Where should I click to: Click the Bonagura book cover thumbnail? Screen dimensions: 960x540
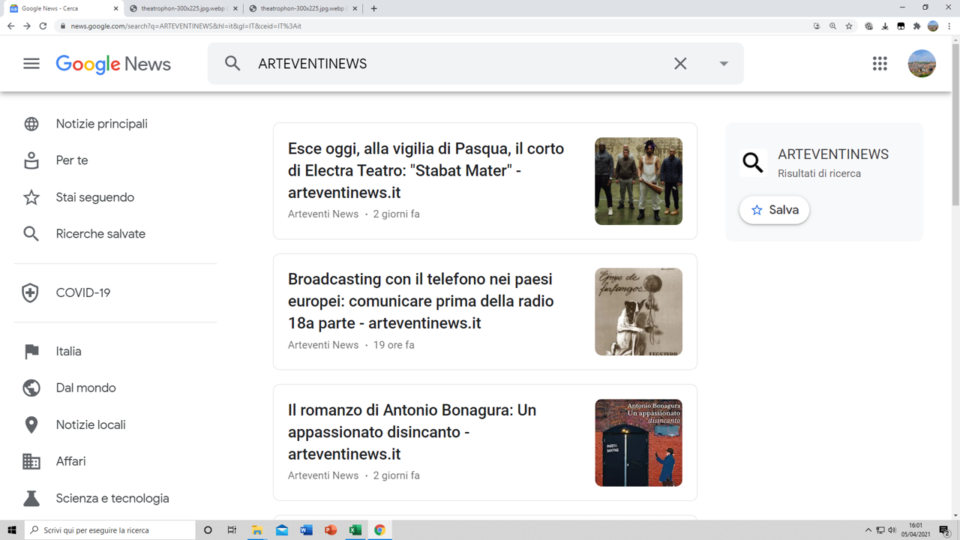click(639, 443)
